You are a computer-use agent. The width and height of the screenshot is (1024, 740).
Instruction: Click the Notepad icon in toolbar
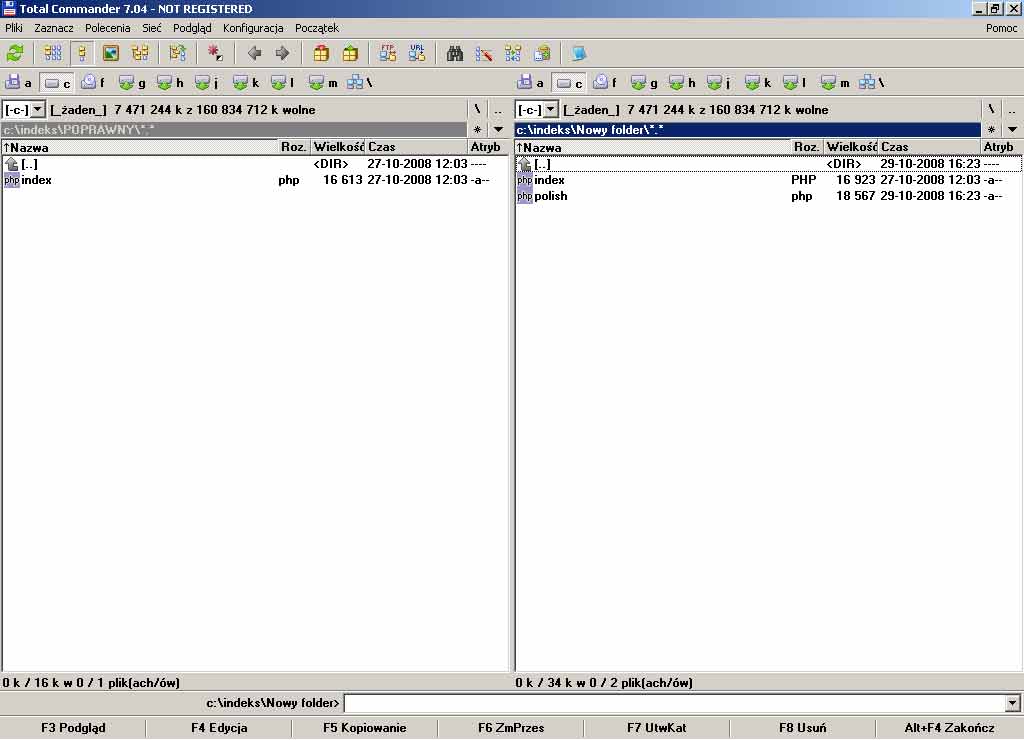click(x=579, y=54)
